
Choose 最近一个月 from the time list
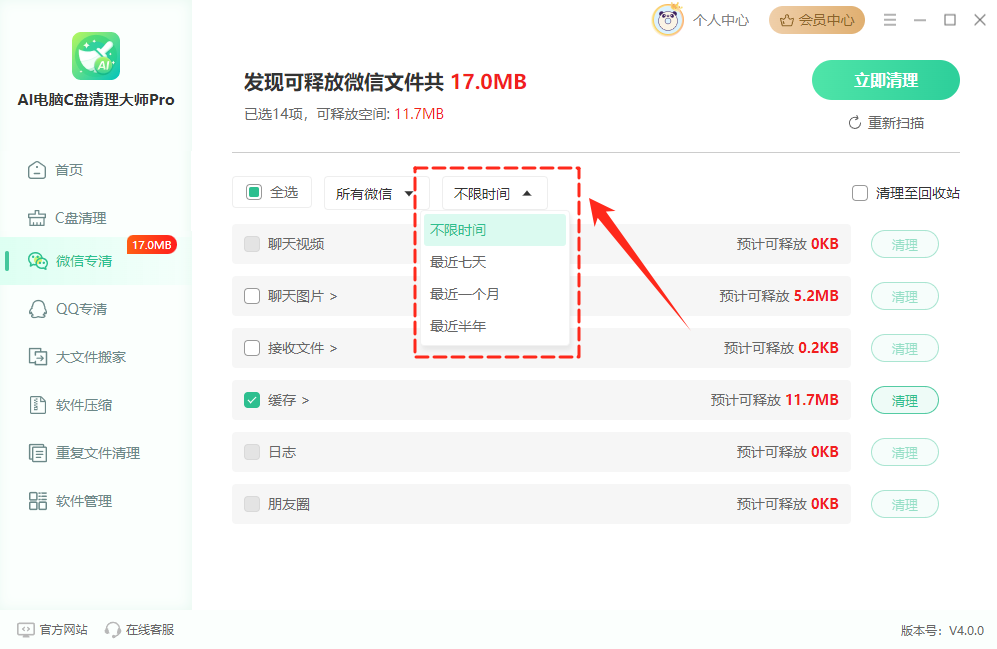point(495,294)
